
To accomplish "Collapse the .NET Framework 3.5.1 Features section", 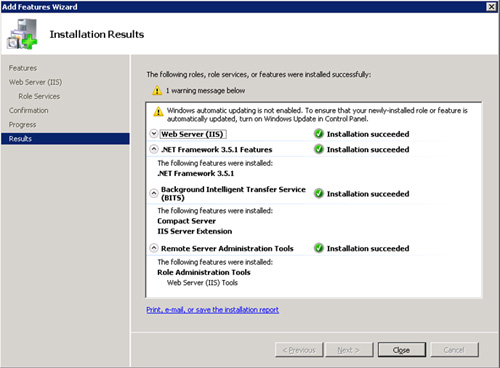I will [154, 149].
